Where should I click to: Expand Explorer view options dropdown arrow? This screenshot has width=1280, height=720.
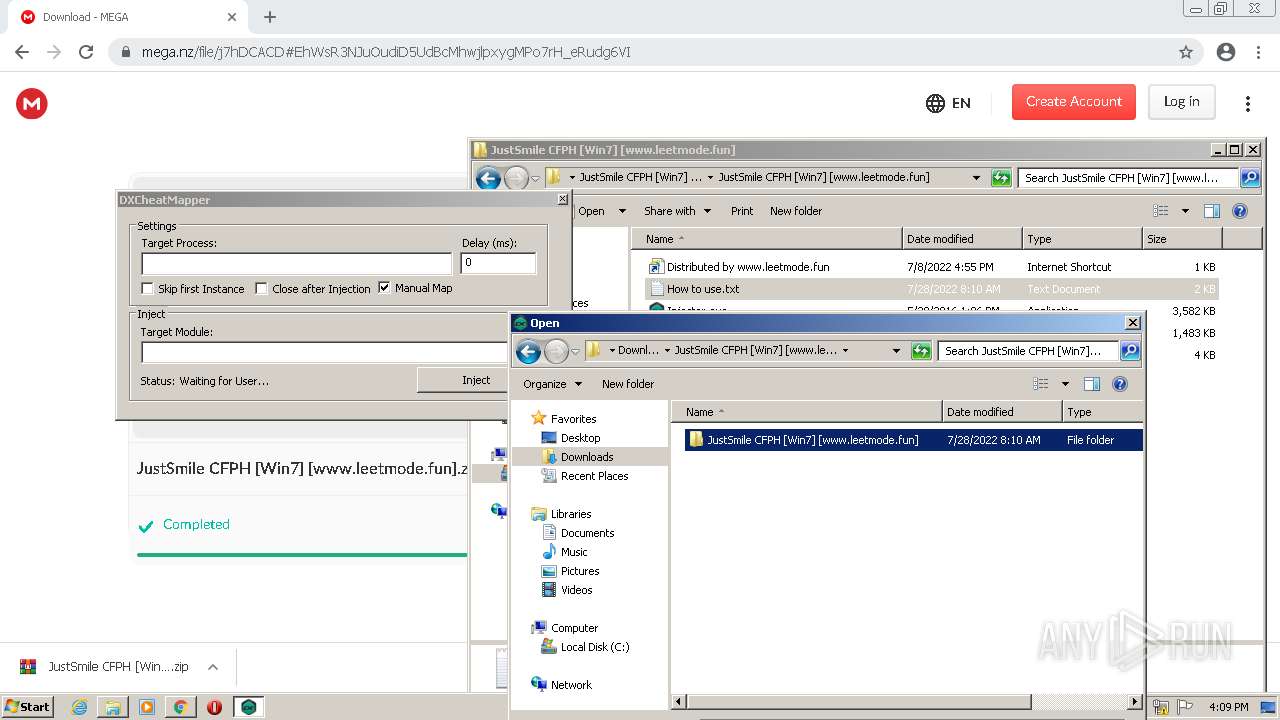[1185, 211]
